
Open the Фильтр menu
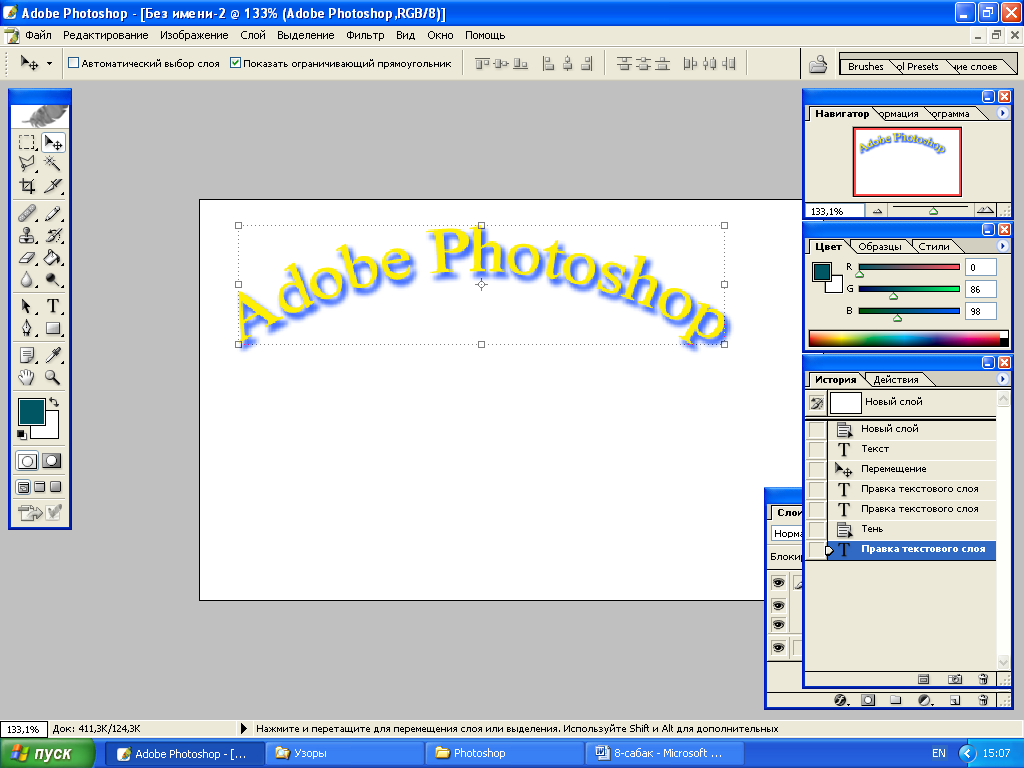(x=365, y=35)
